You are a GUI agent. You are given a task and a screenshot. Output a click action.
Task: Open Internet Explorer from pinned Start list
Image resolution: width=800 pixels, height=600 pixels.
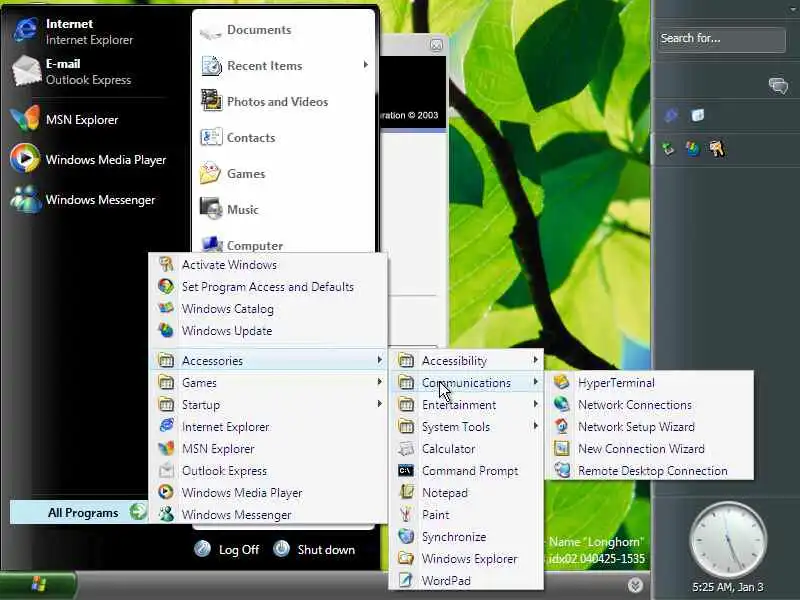click(x=74, y=31)
